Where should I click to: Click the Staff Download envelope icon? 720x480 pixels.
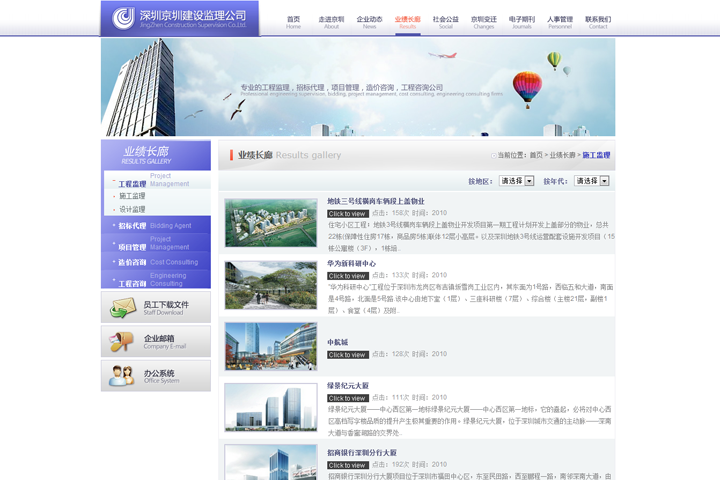click(x=122, y=309)
